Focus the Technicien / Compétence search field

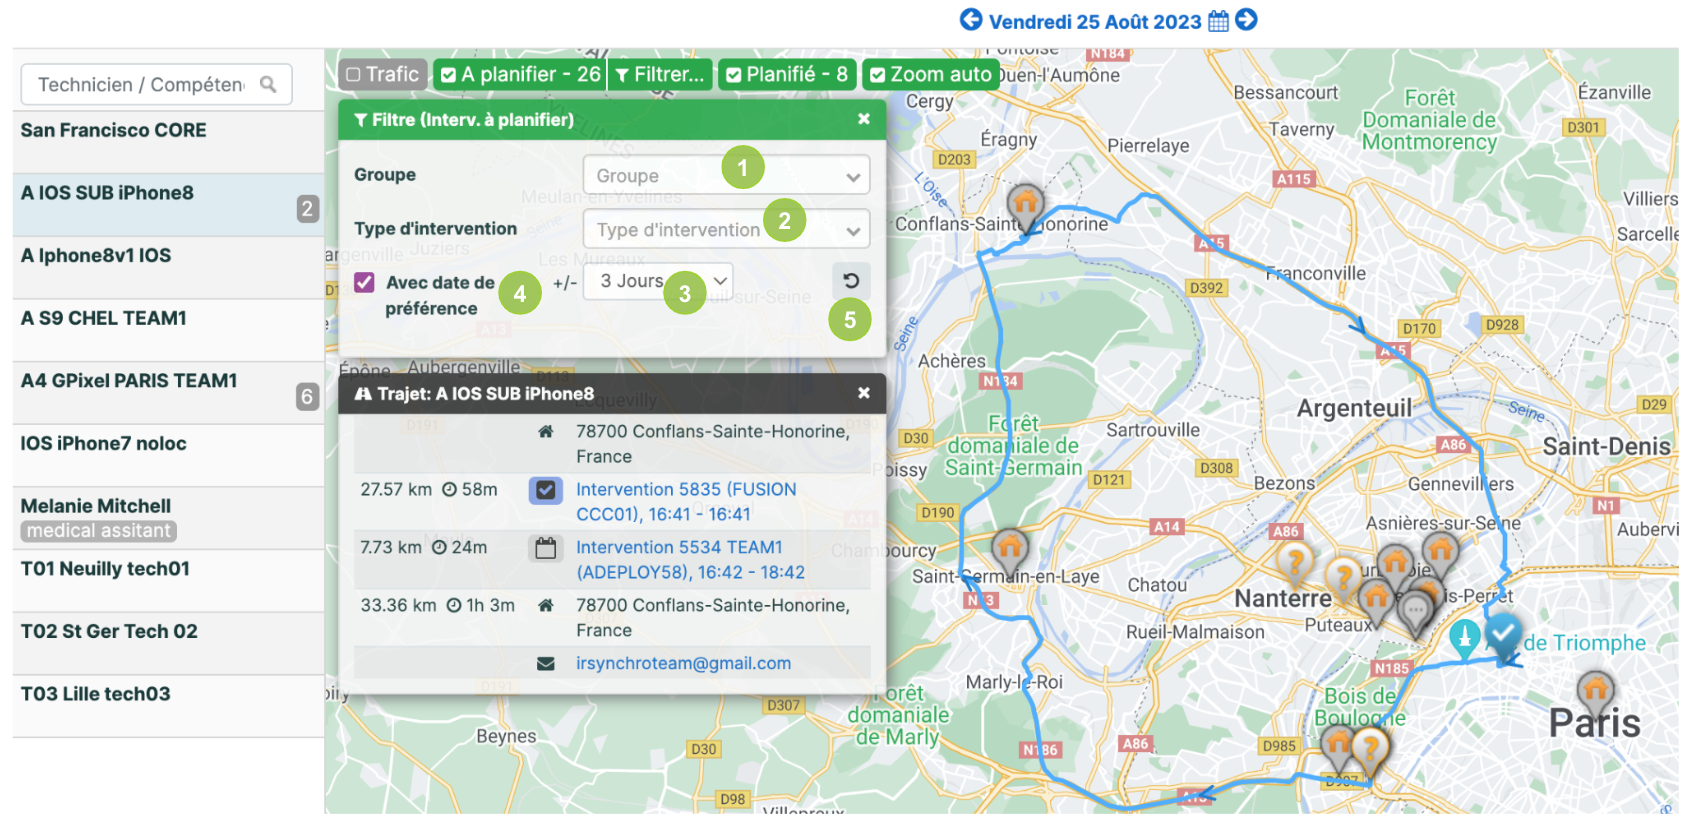point(156,85)
